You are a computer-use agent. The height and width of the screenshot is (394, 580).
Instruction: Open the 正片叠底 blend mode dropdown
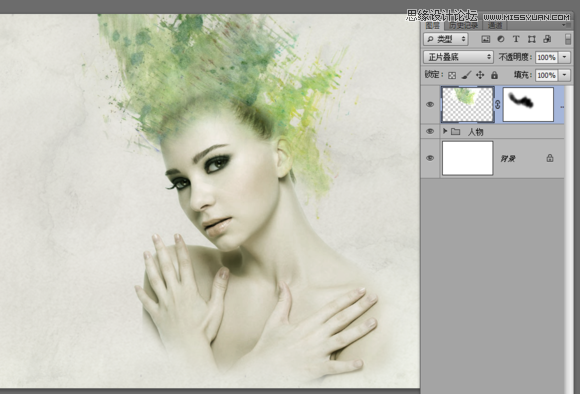click(x=458, y=57)
